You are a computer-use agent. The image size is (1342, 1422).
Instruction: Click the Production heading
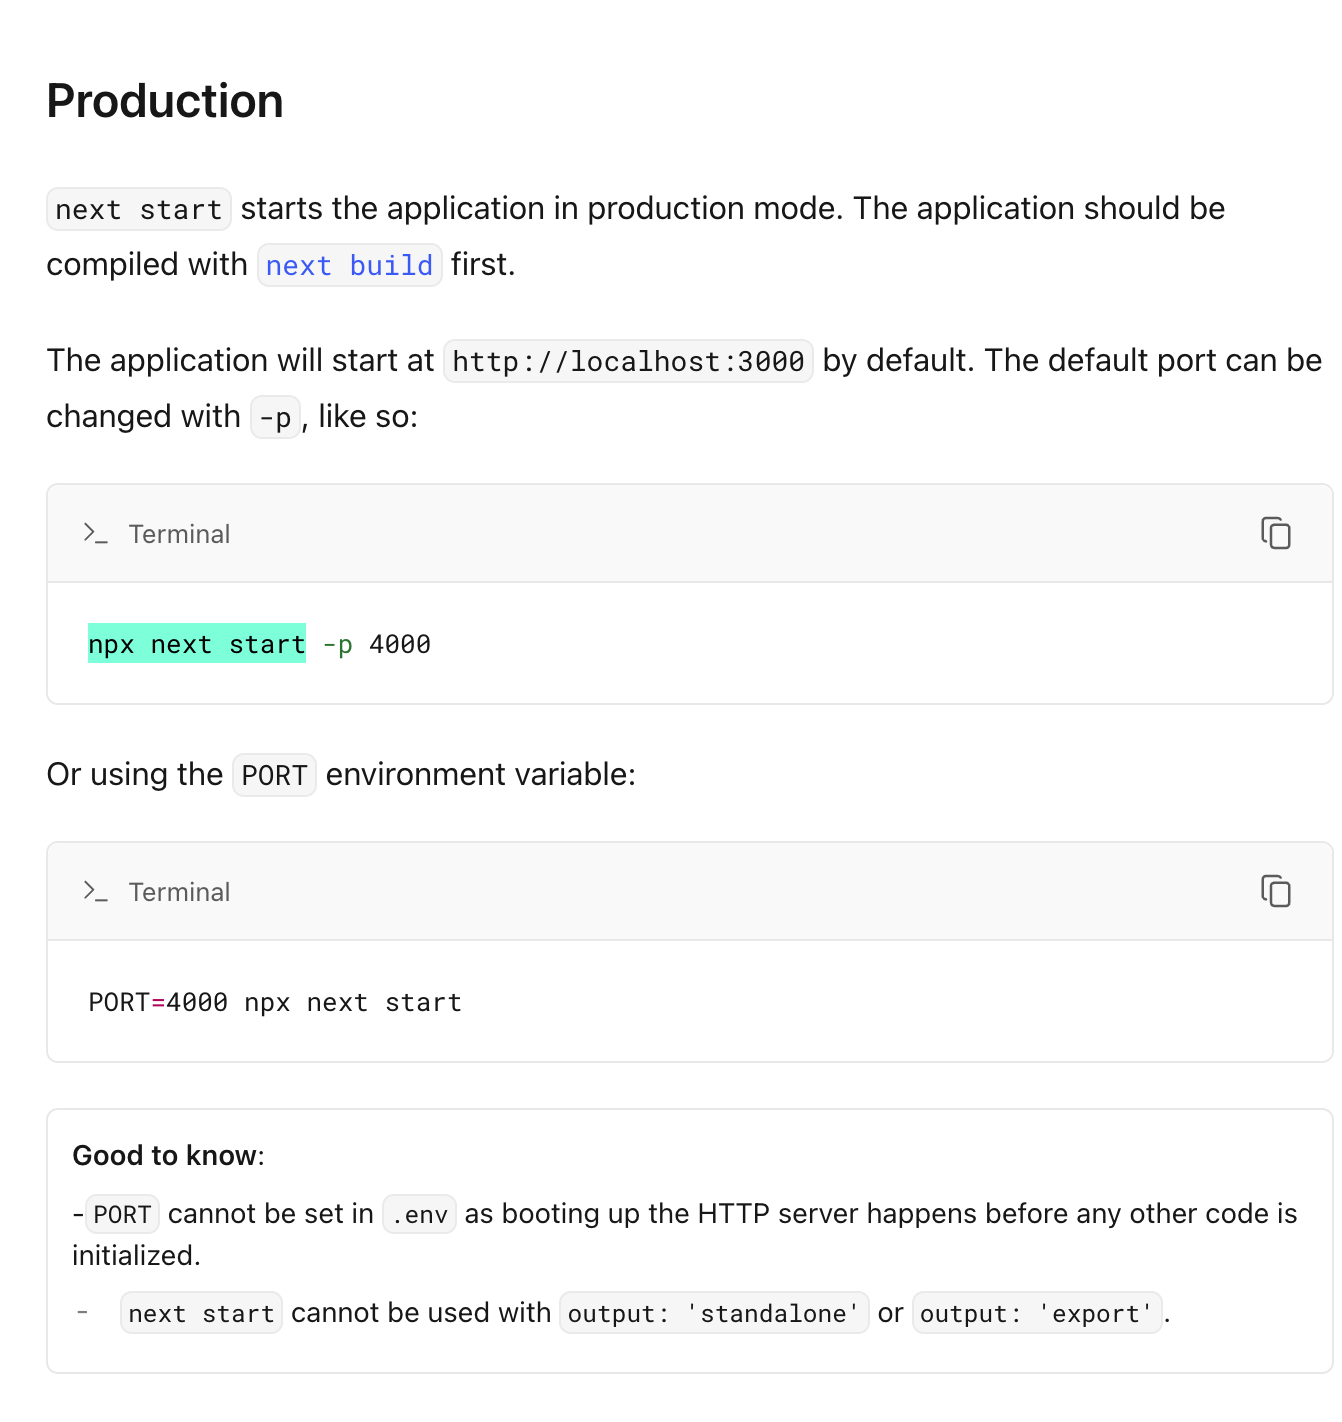pyautogui.click(x=165, y=101)
